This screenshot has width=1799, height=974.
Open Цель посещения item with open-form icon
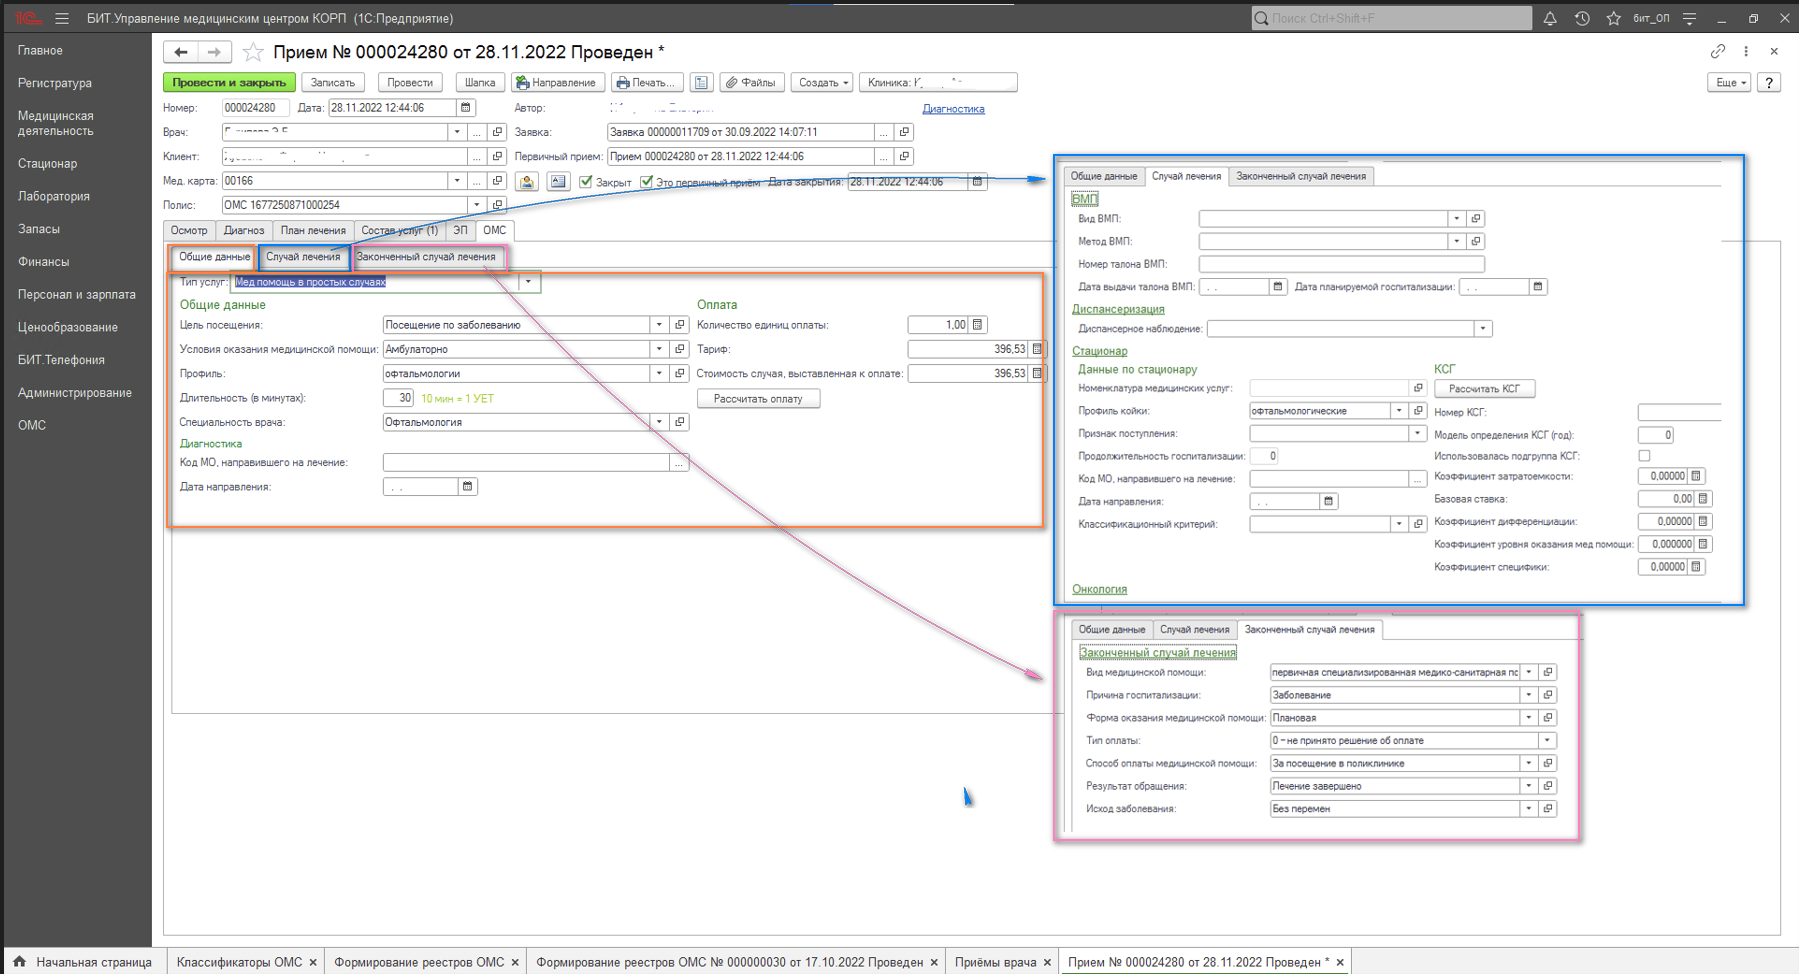click(x=680, y=324)
